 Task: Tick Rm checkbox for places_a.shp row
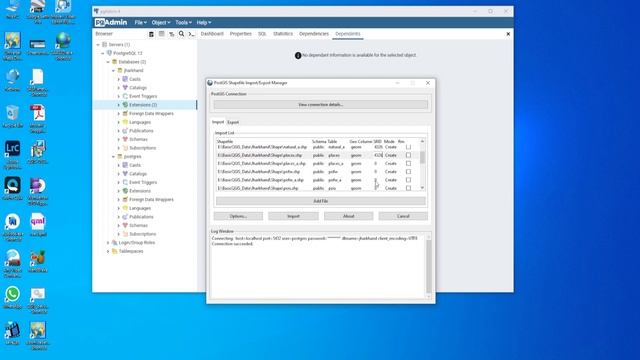coord(408,163)
